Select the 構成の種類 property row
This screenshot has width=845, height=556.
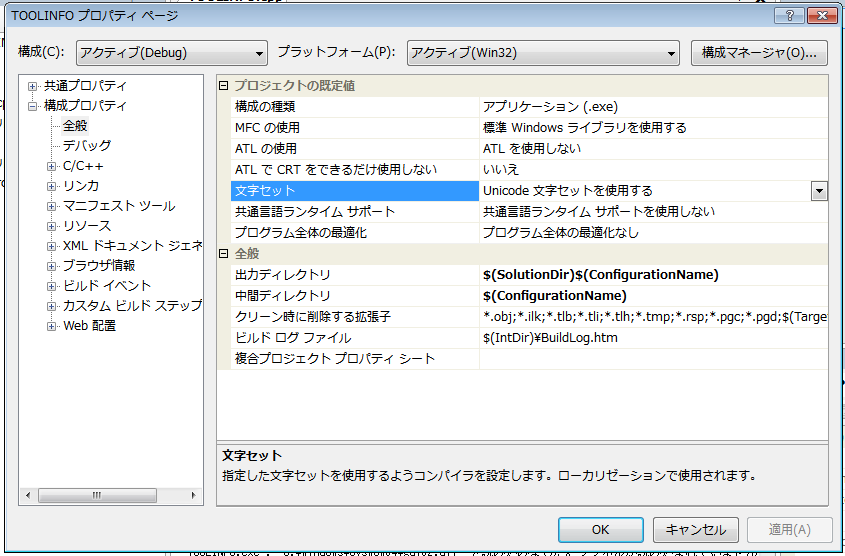[x=355, y=107]
